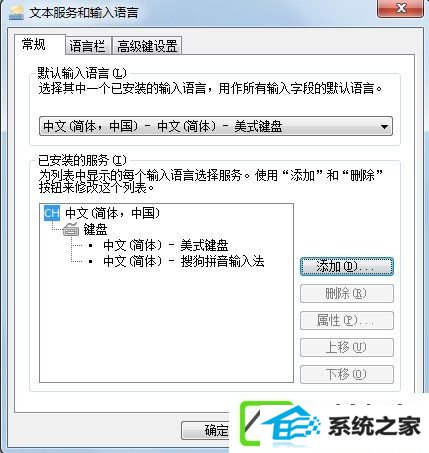Close the 文本服务和输入语言 dialog
429x453 pixels.
[x=401, y=8]
